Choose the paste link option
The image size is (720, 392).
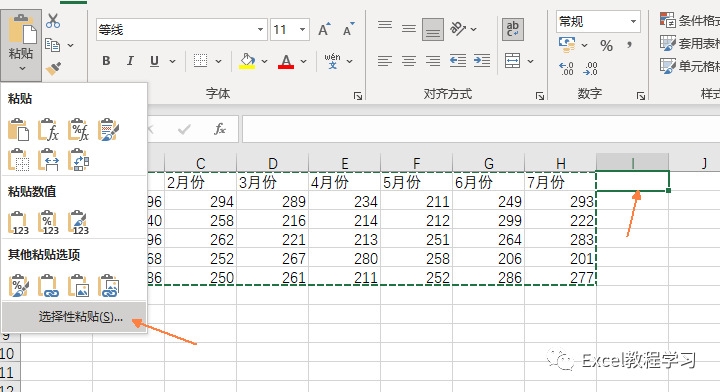48,286
